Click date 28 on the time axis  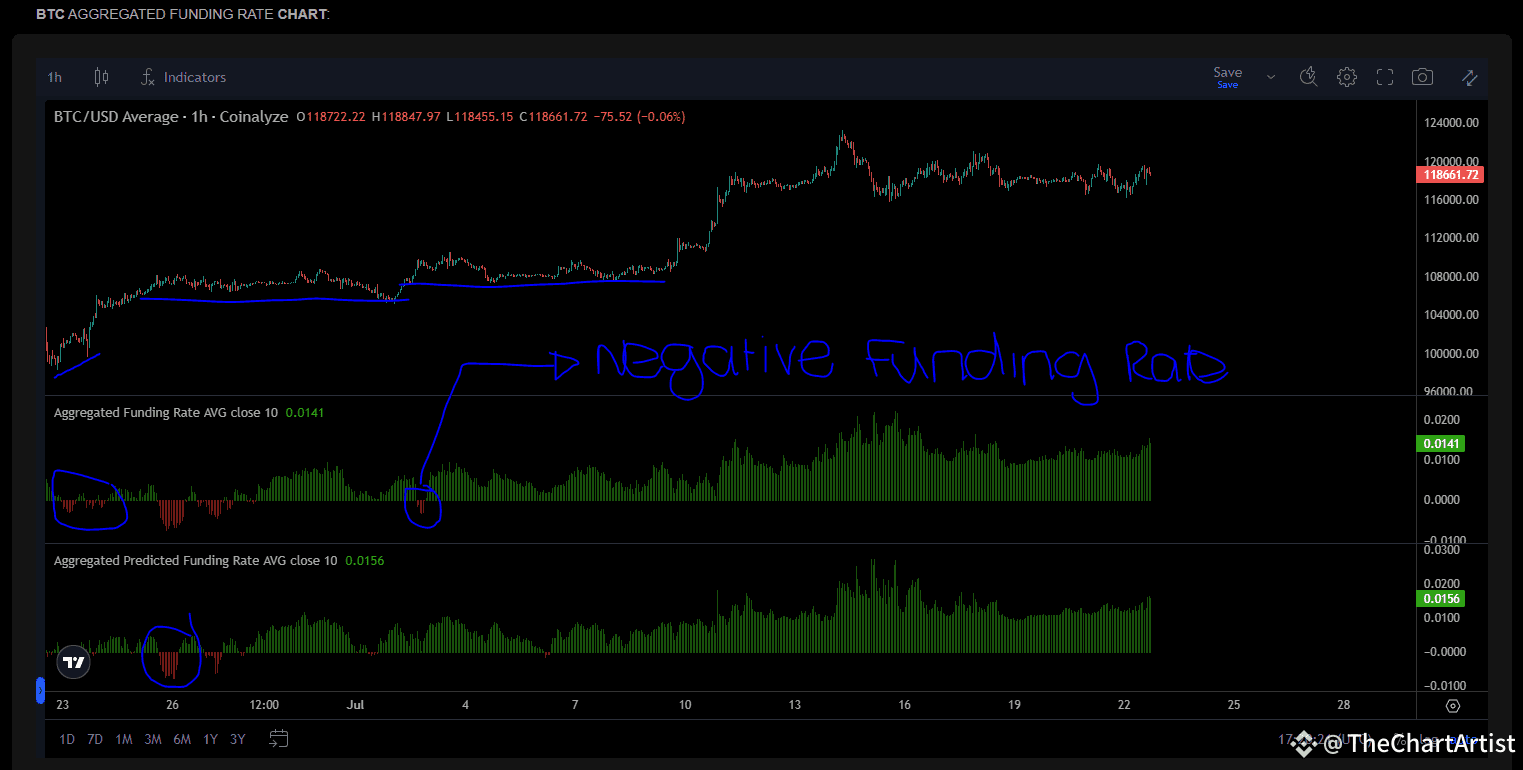pos(1344,704)
